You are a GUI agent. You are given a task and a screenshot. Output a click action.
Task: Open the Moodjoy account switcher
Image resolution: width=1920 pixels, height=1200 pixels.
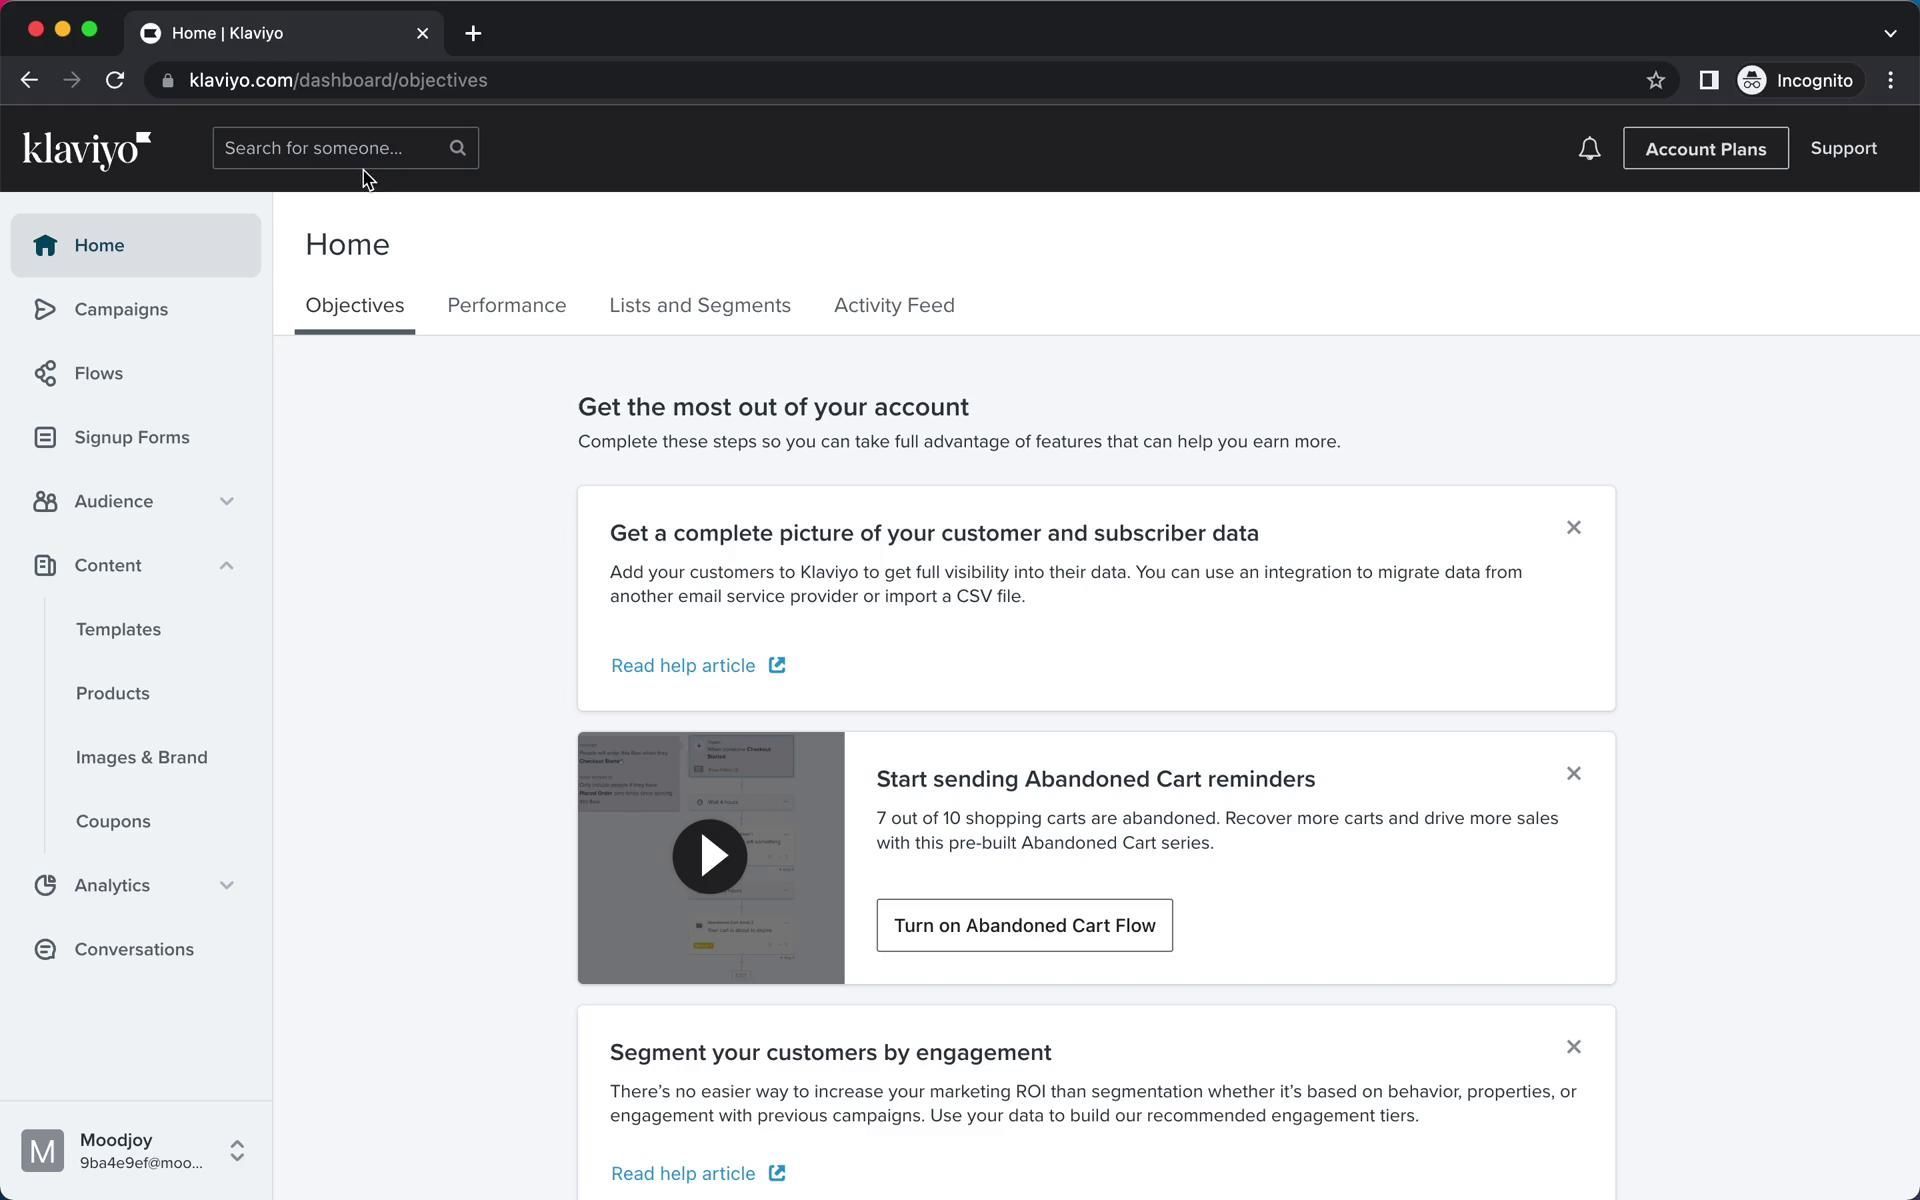236,1150
